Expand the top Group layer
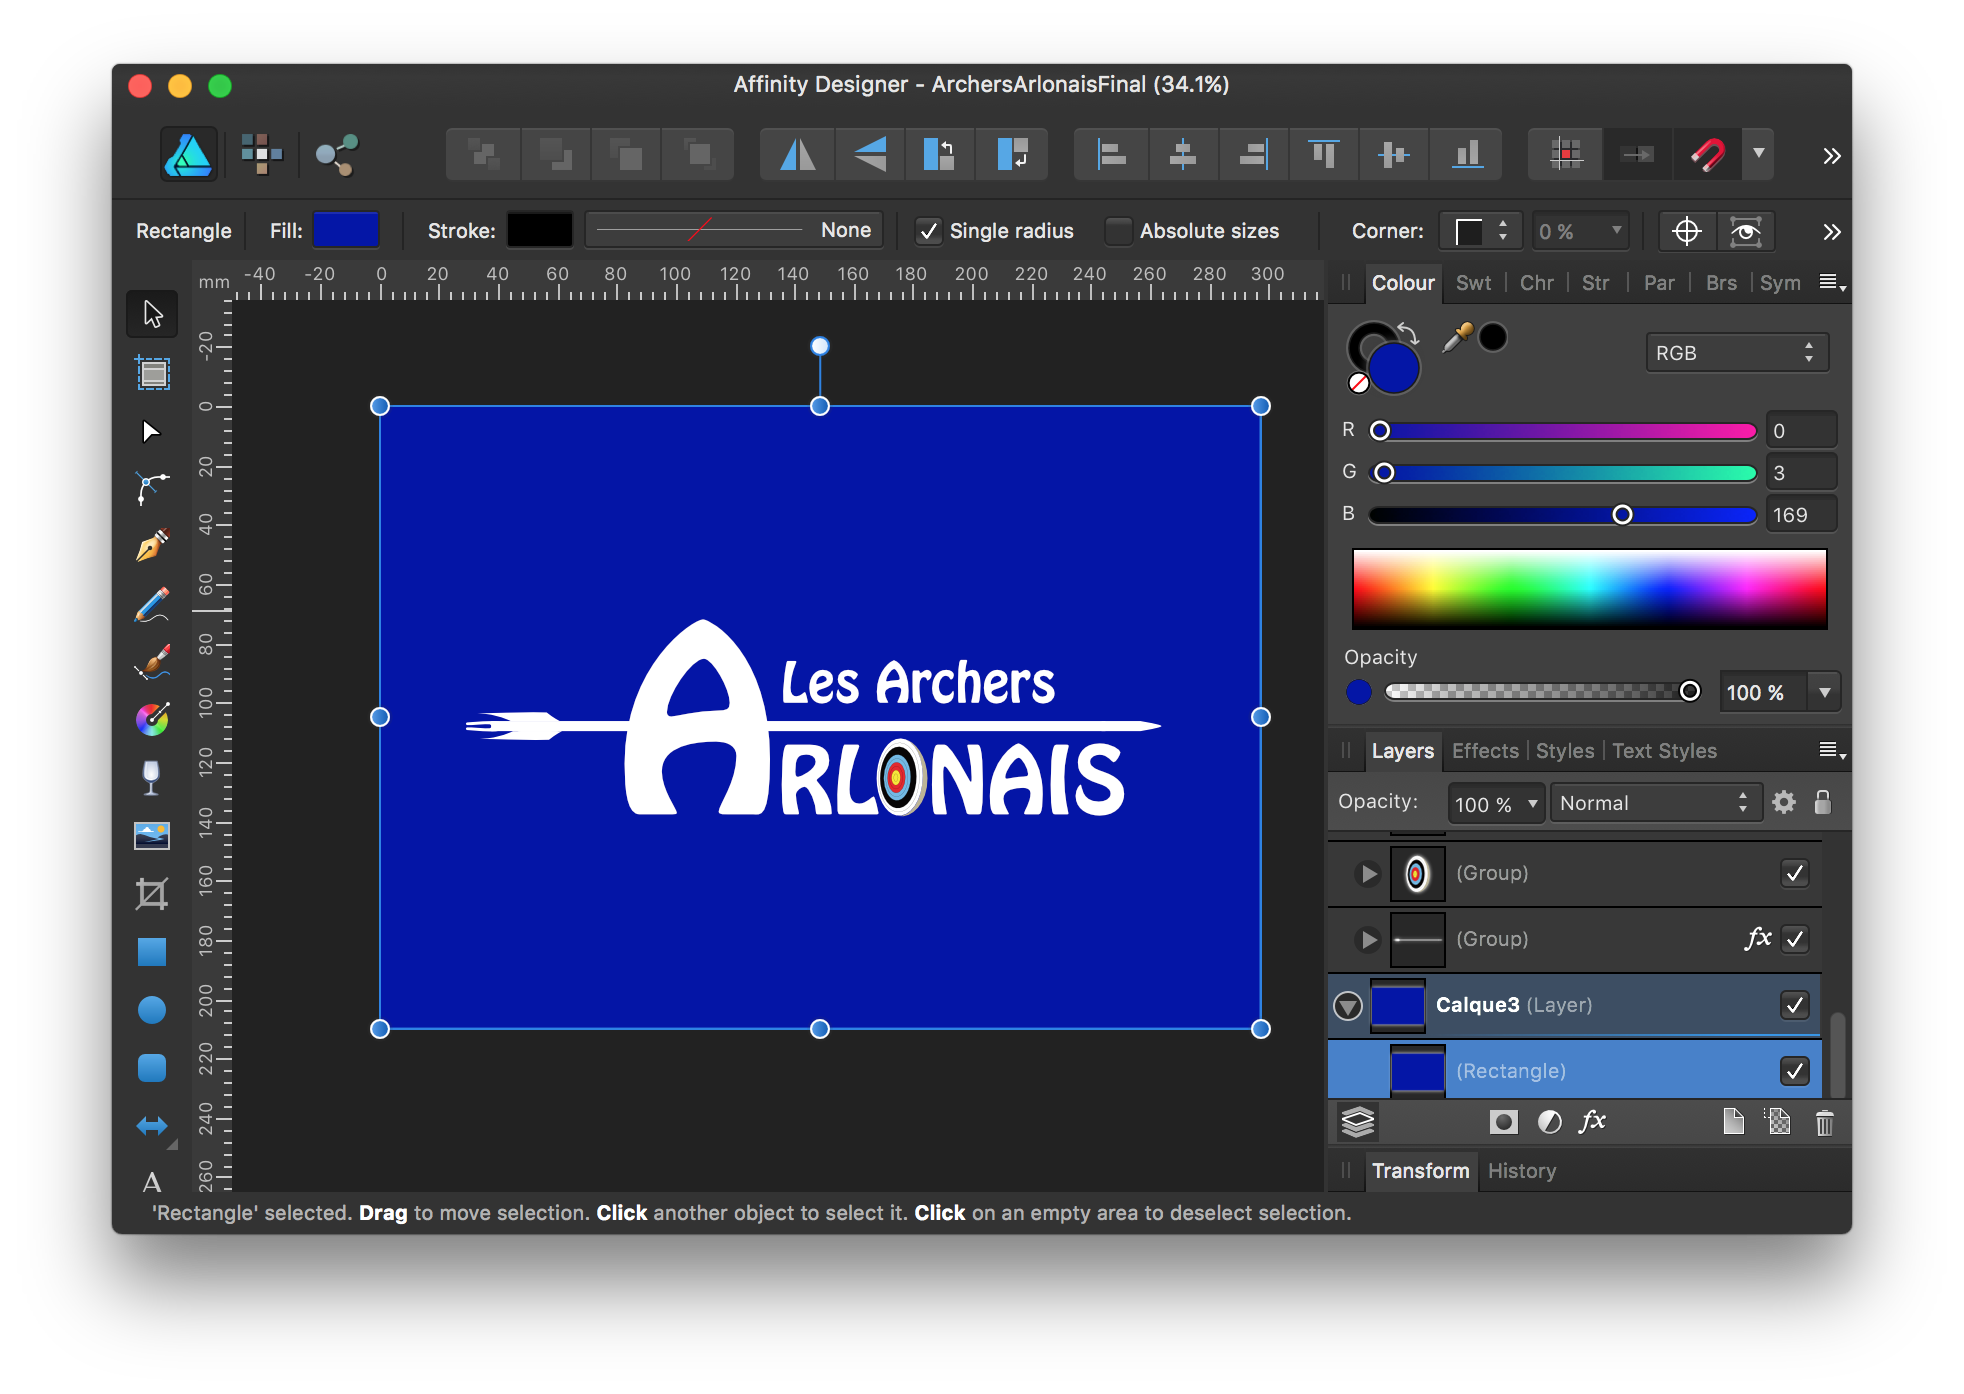This screenshot has height=1394, width=1964. (1367, 874)
